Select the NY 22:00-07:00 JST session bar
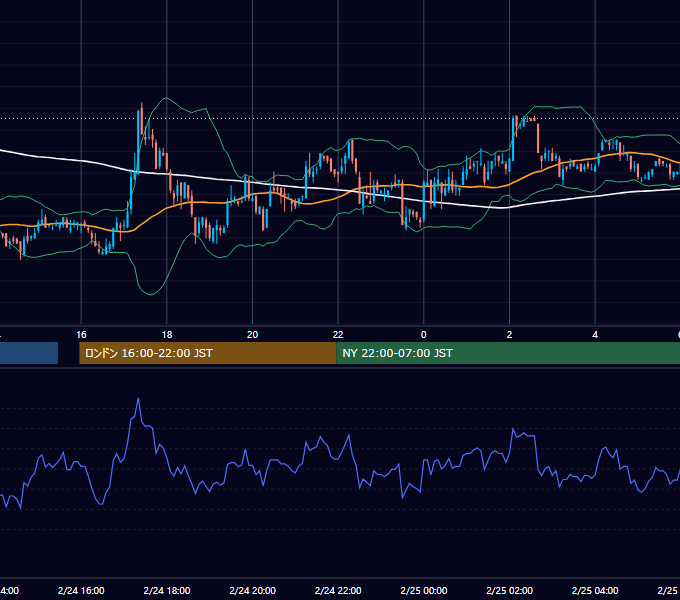 pos(508,353)
